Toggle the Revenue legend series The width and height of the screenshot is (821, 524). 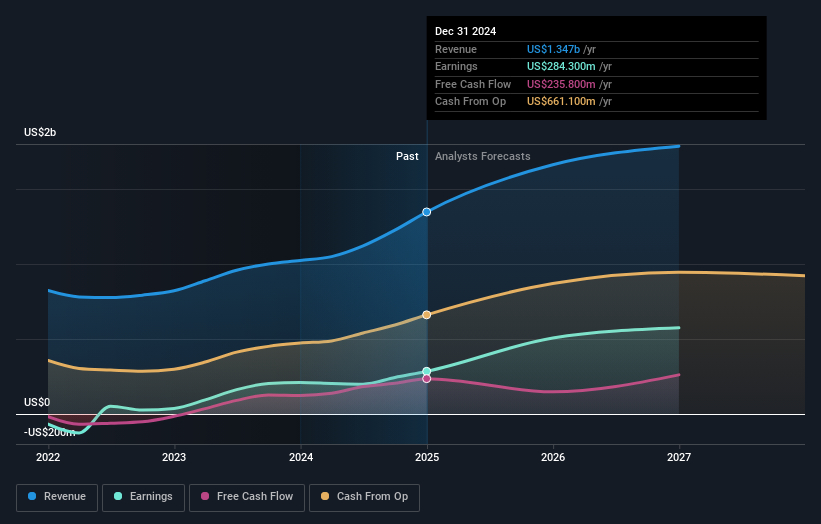coord(57,497)
